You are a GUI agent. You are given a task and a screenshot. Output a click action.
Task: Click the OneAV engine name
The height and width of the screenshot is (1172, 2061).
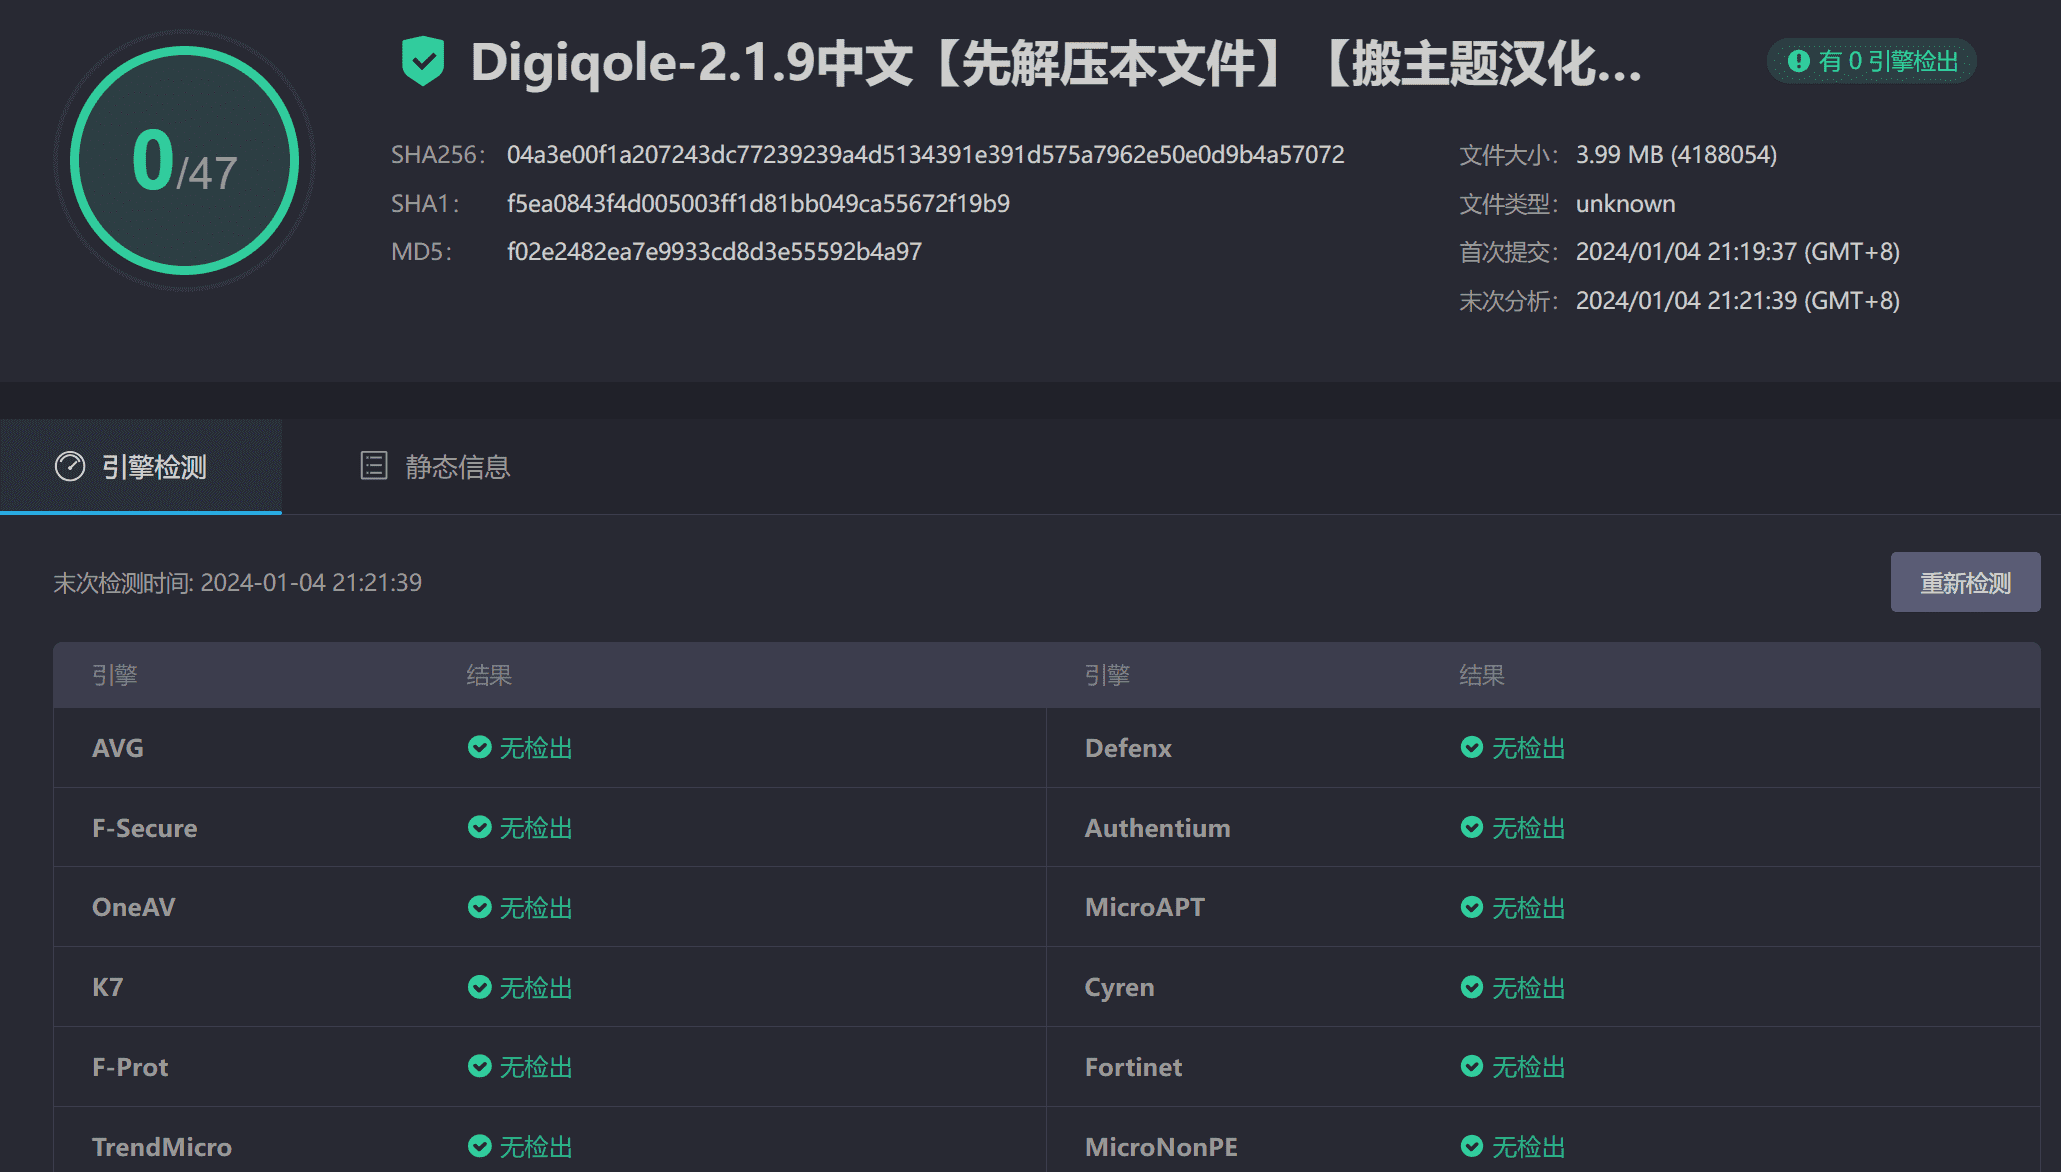click(134, 907)
